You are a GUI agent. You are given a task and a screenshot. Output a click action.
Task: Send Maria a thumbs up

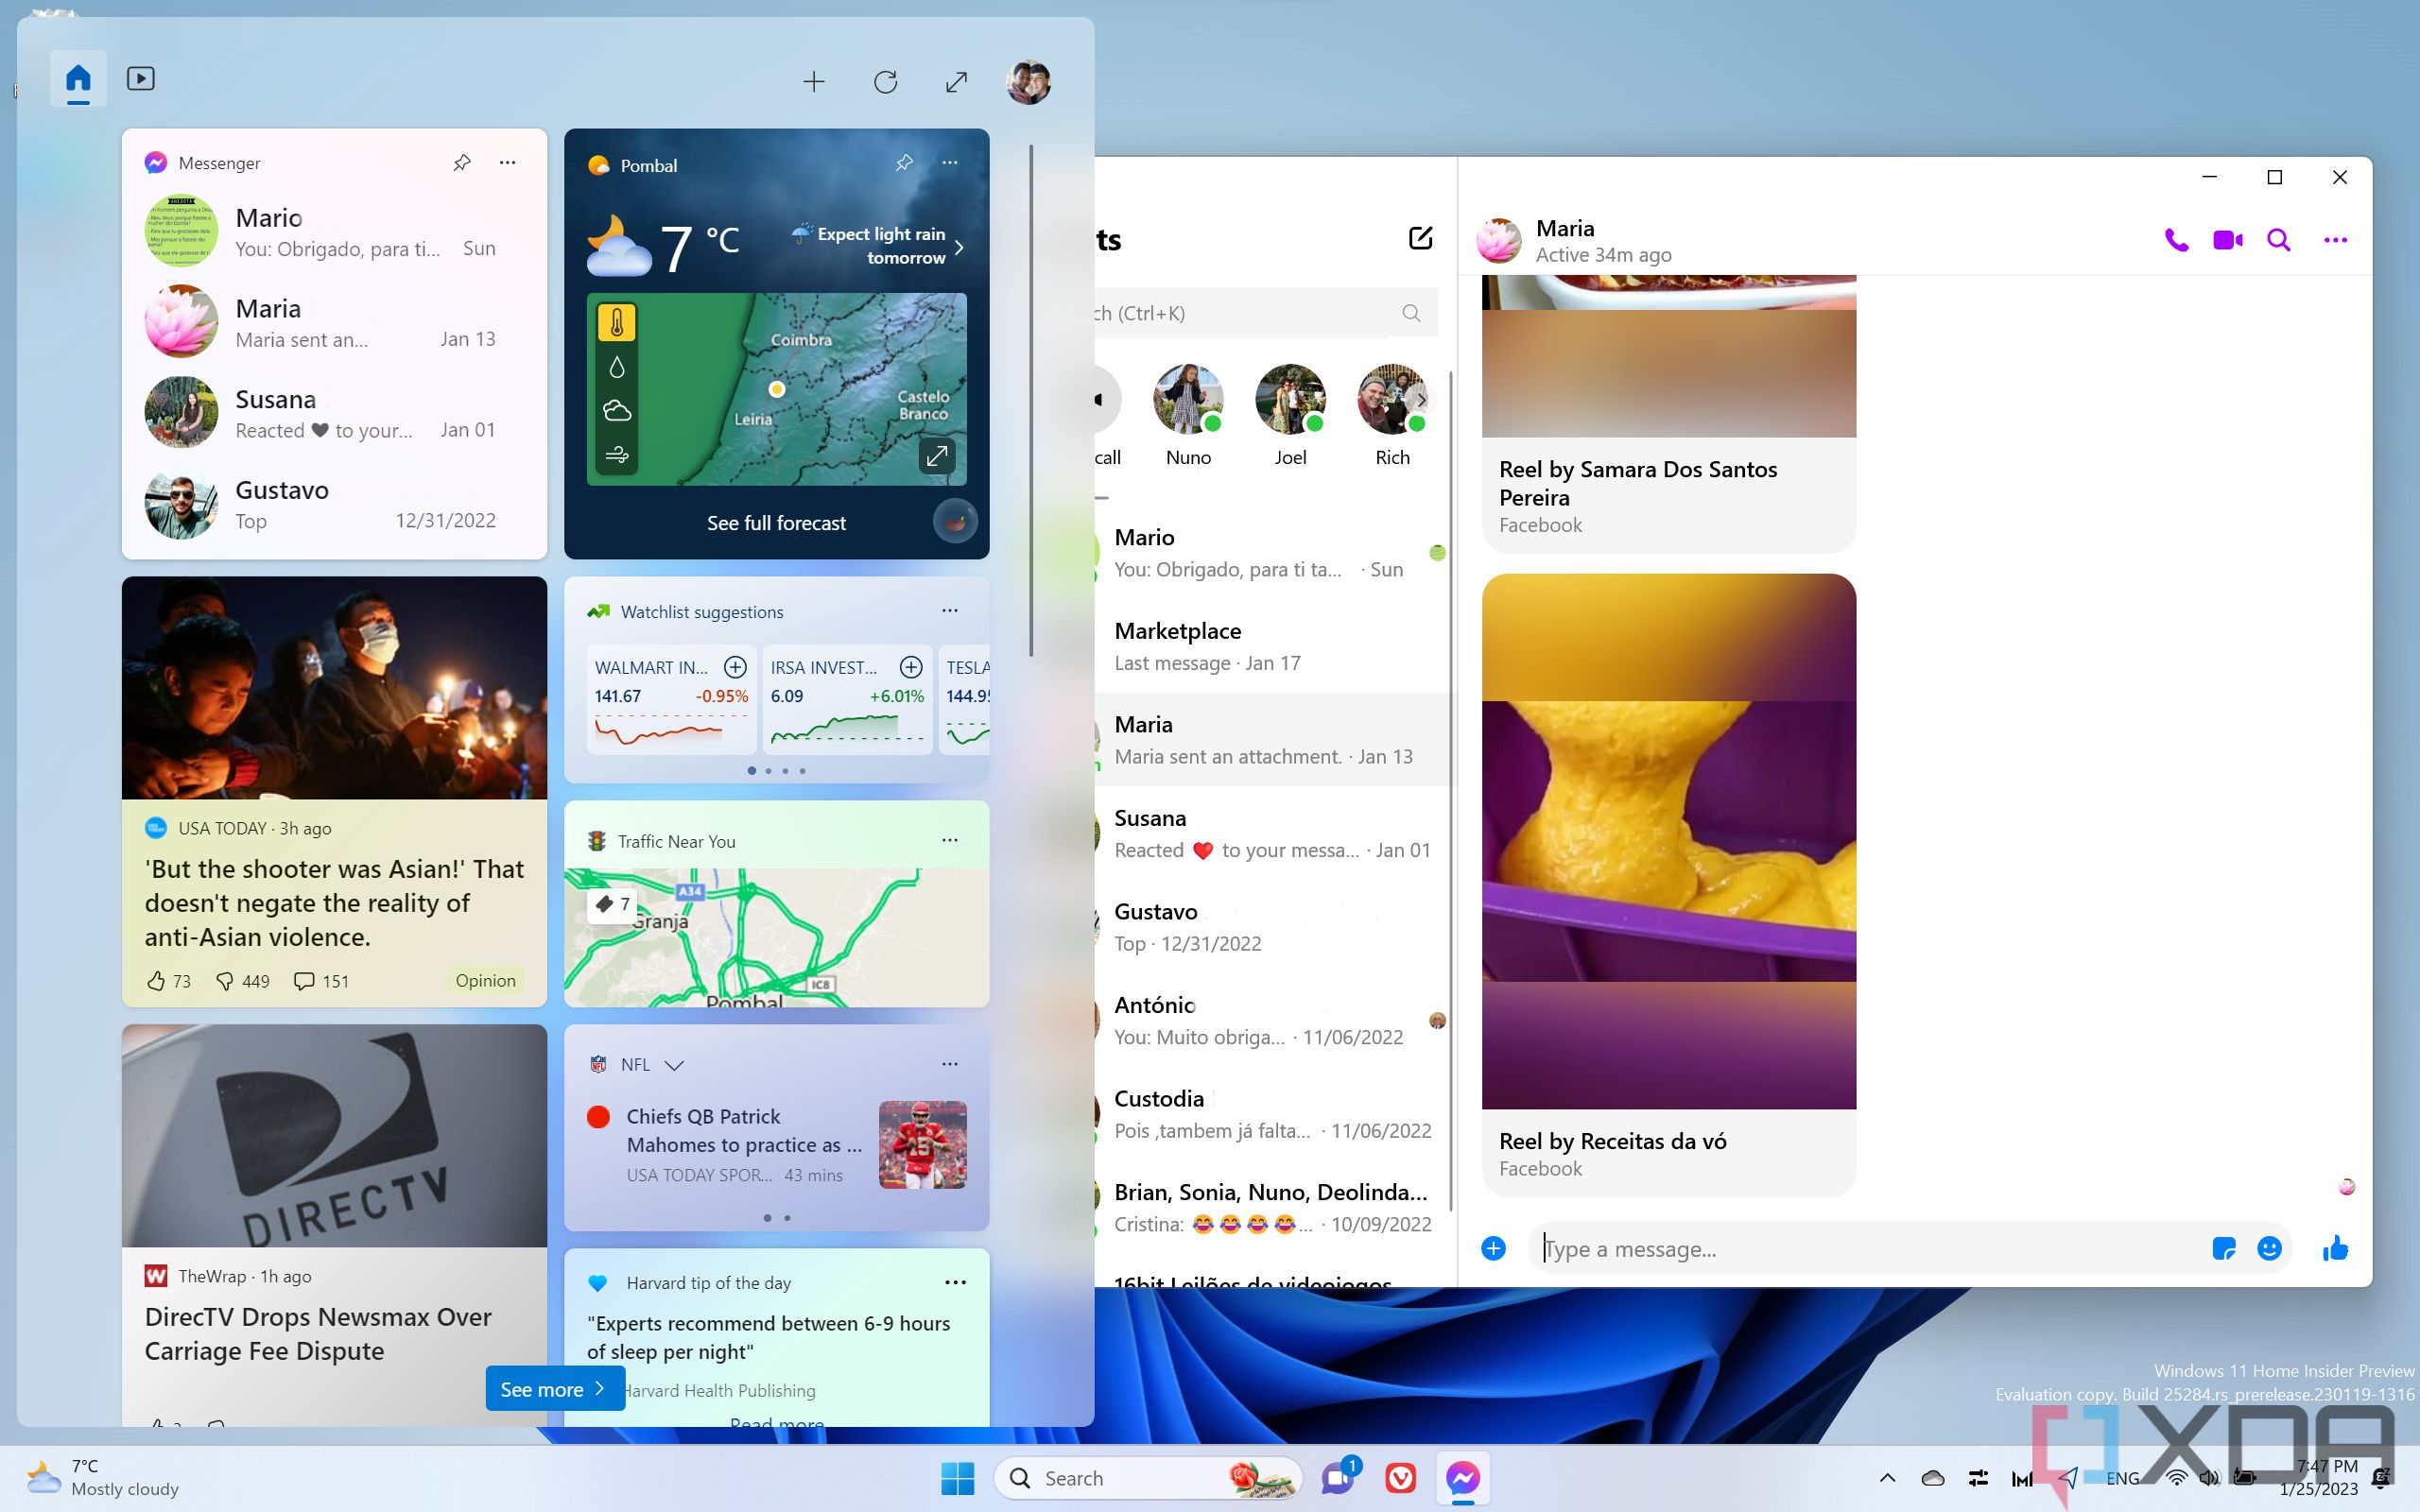tap(2335, 1248)
